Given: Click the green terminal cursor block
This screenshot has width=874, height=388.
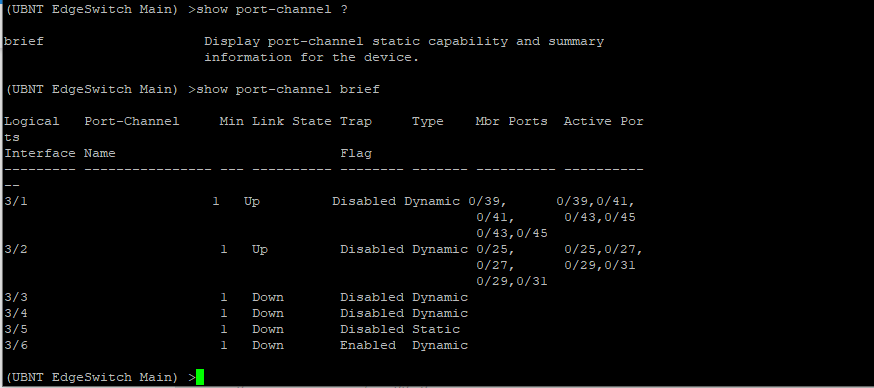Looking at the screenshot, I should (x=200, y=377).
